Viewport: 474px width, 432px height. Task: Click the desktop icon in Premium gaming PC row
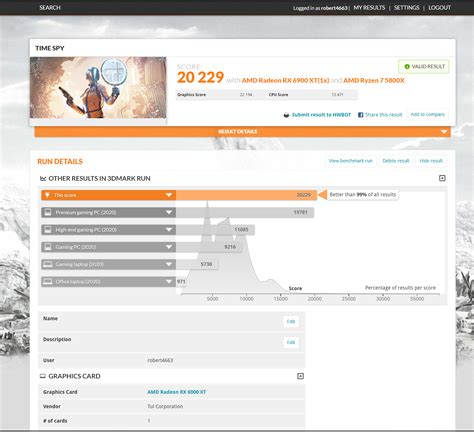(x=48, y=212)
